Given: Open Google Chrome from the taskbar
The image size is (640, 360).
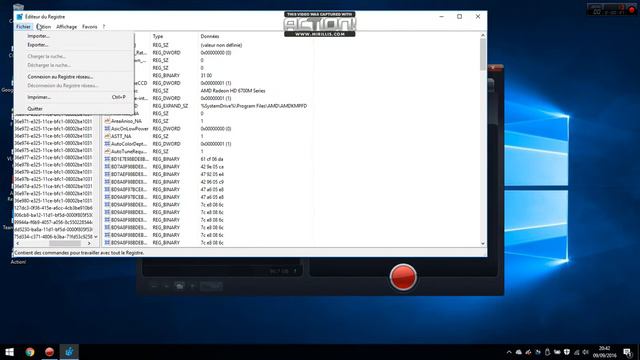Looking at the screenshot, I should coord(30,352).
